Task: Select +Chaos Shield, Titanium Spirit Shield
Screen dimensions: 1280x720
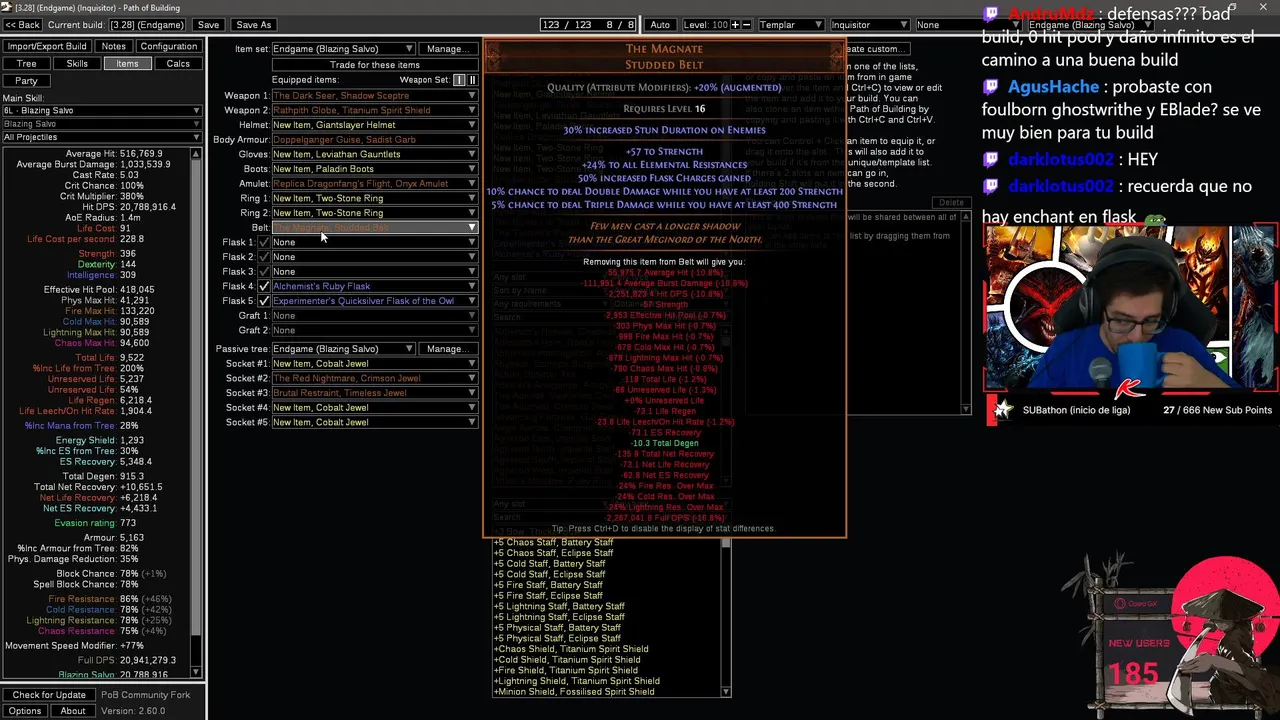Action: coord(571,650)
